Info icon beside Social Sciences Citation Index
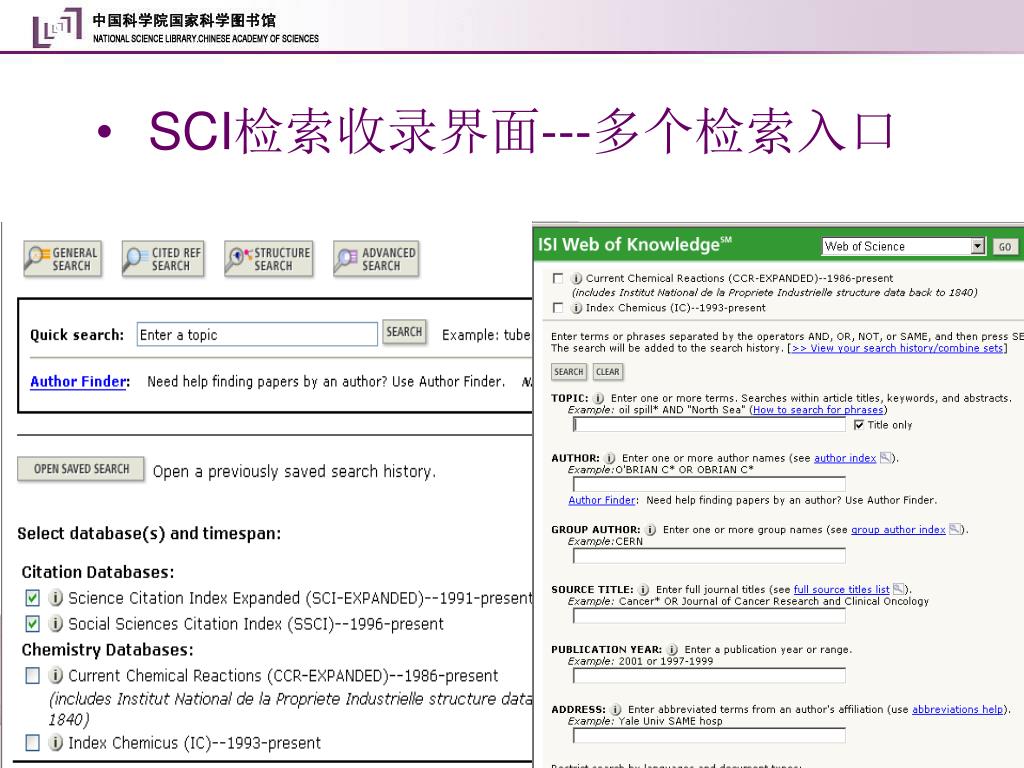The image size is (1024, 768). 56,624
